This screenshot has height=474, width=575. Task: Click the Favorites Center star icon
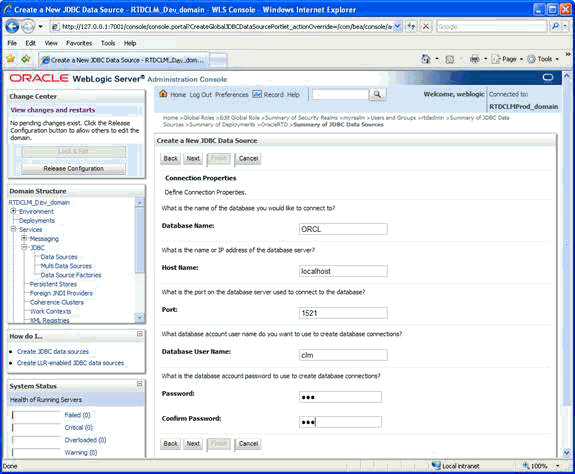(x=11, y=59)
